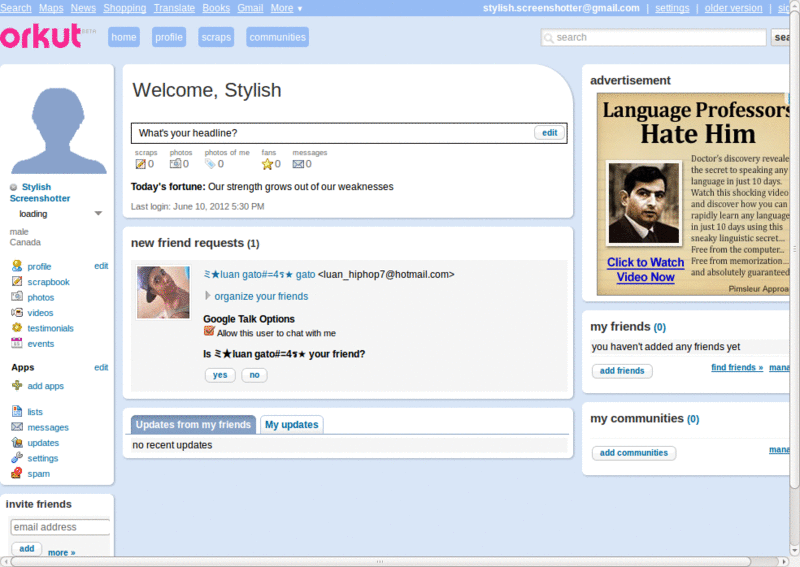This screenshot has height=567, width=800.
Task: Open the Books link in top bar
Action: [216, 8]
